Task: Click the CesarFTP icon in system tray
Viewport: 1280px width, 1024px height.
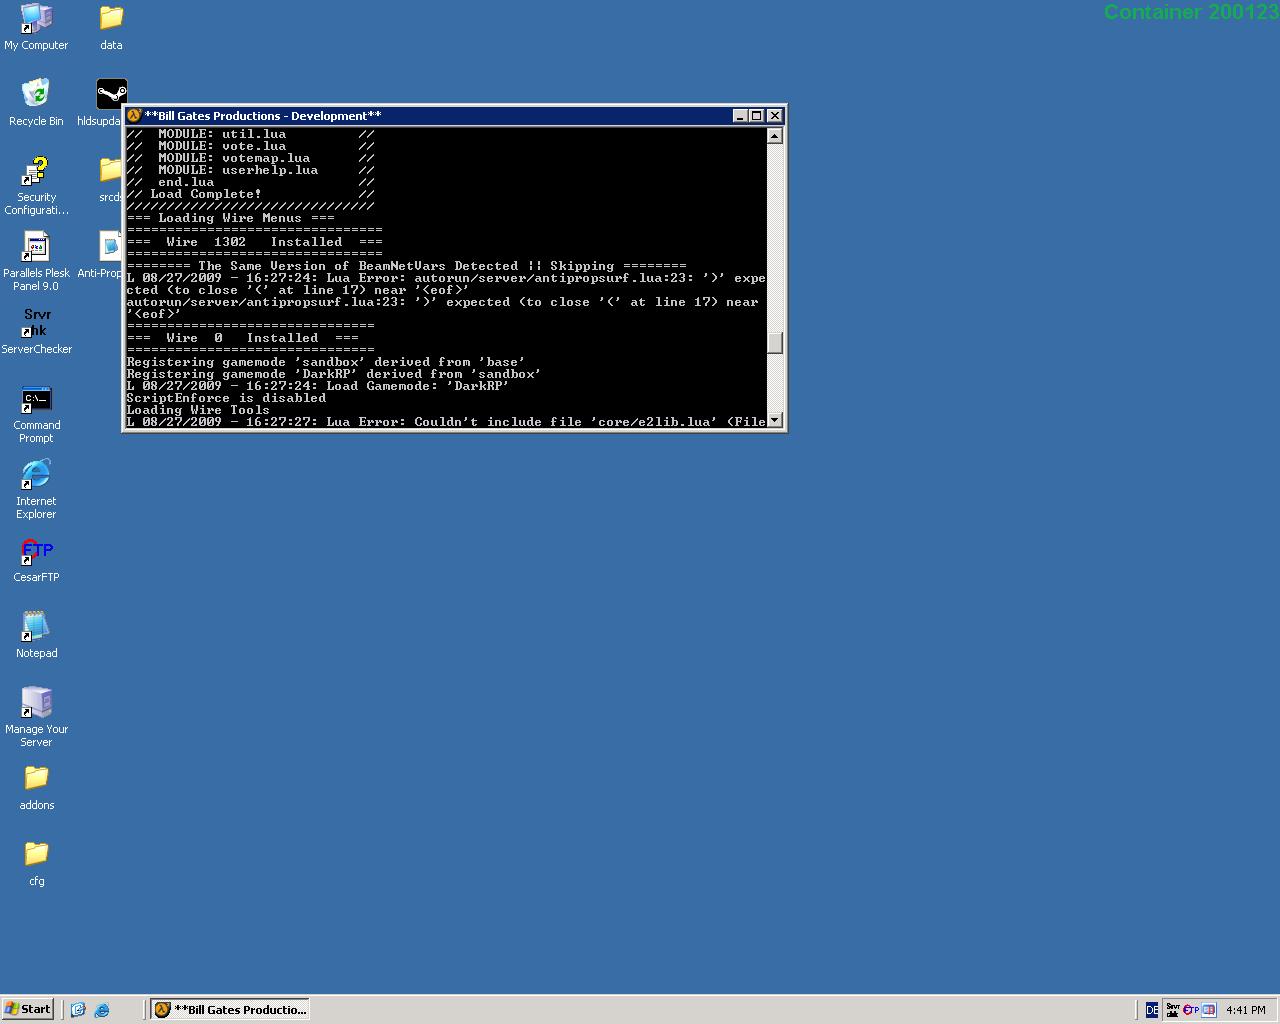Action: pos(1190,1010)
